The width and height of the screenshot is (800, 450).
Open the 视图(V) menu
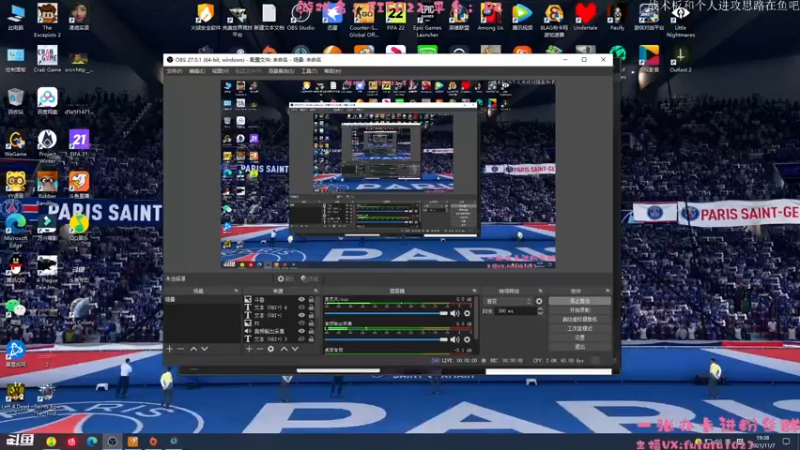[x=220, y=71]
